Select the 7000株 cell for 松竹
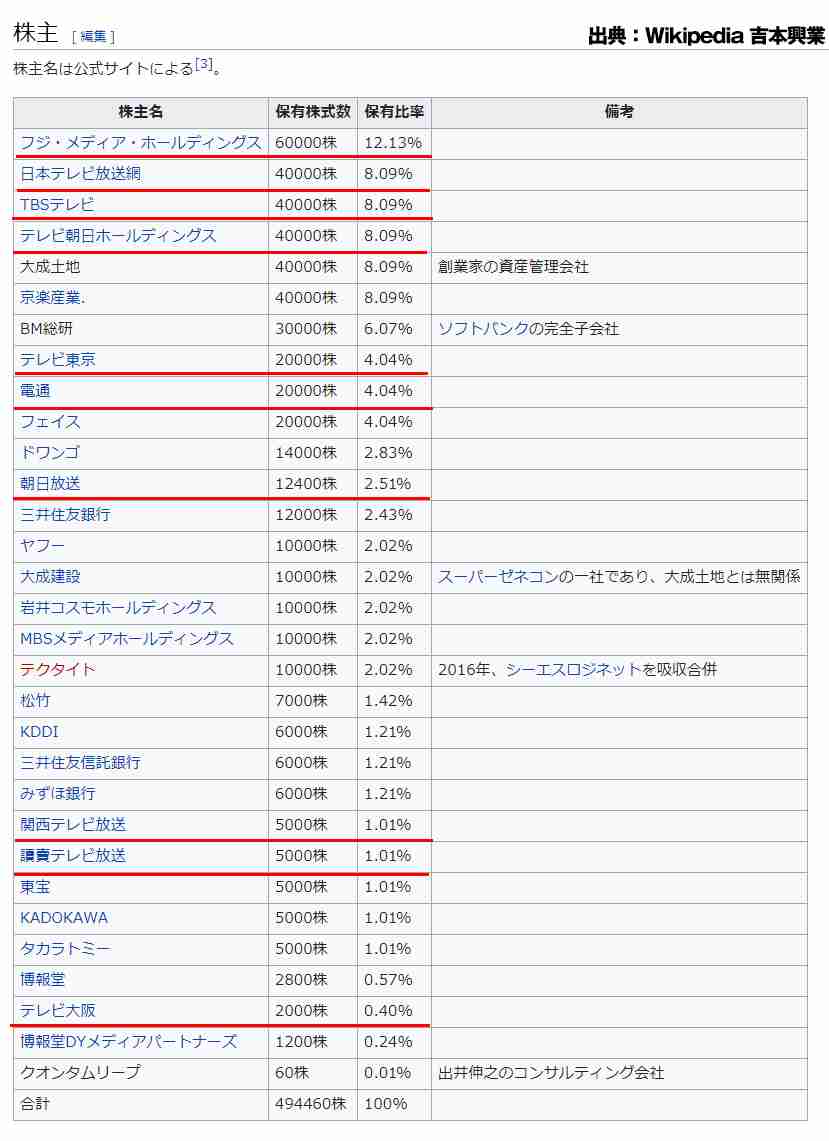The image size is (829, 1141). (313, 701)
